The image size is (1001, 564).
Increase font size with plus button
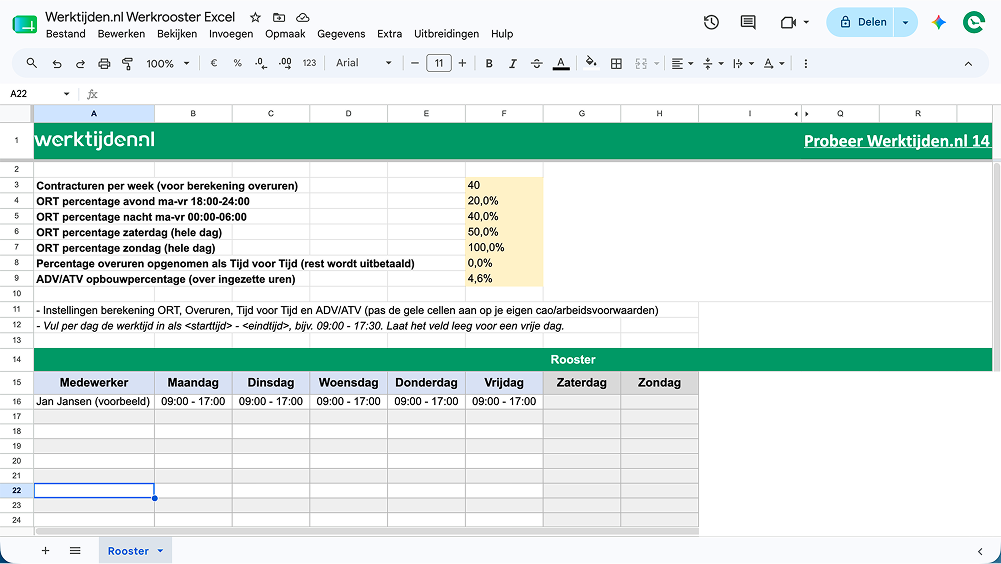[462, 63]
